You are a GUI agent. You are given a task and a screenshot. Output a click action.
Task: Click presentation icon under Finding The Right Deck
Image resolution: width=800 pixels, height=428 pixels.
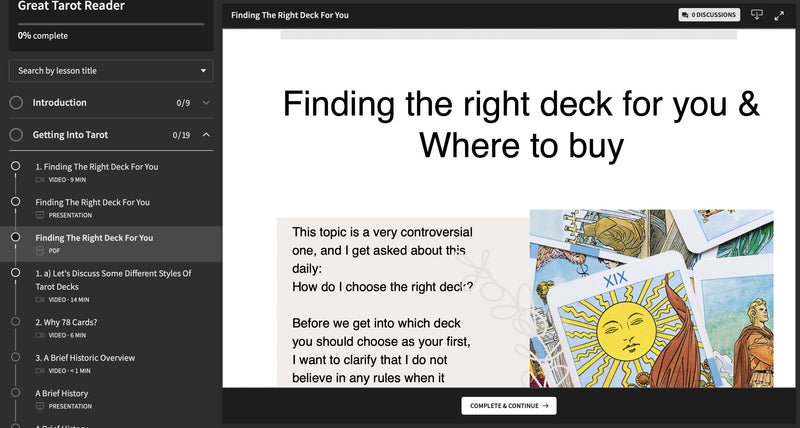[40, 215]
